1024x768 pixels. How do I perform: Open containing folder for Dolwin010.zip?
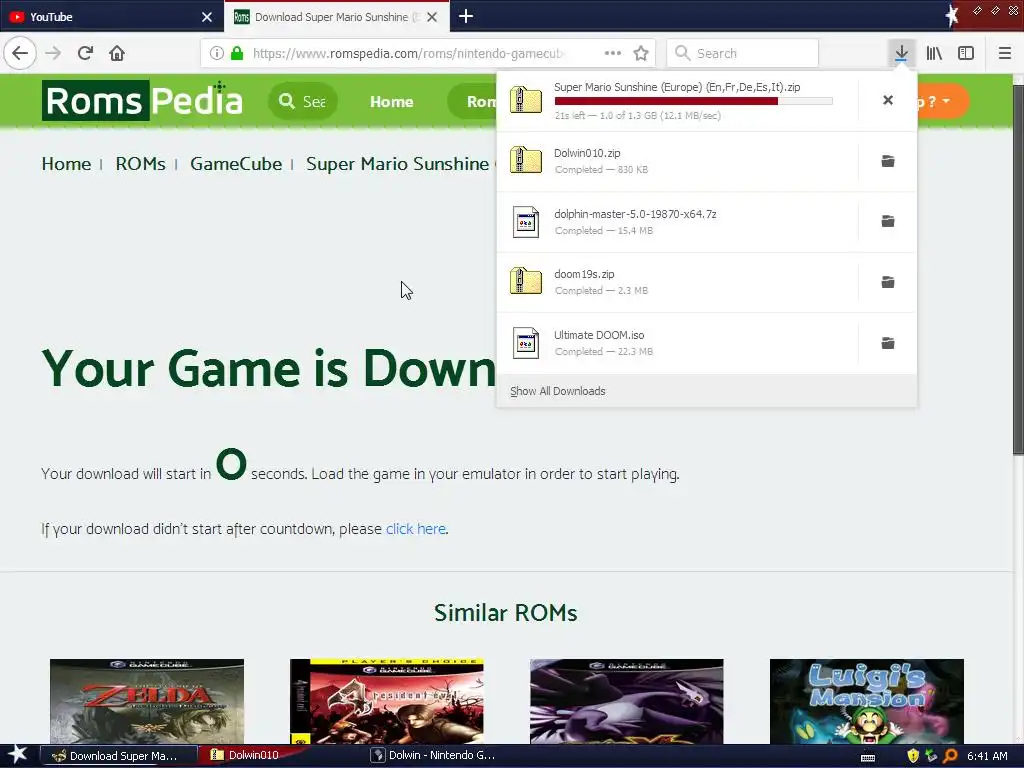(888, 161)
